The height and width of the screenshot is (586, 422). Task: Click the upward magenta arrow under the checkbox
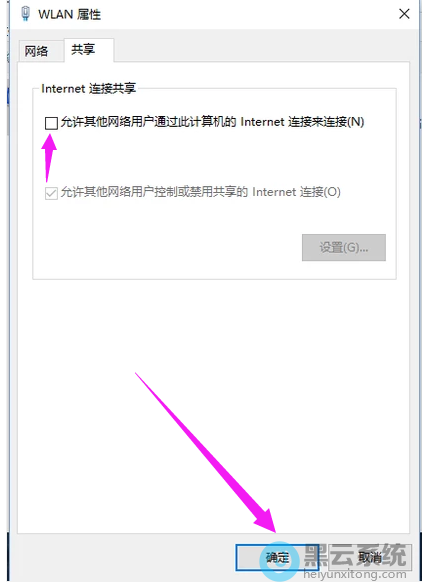(49, 158)
